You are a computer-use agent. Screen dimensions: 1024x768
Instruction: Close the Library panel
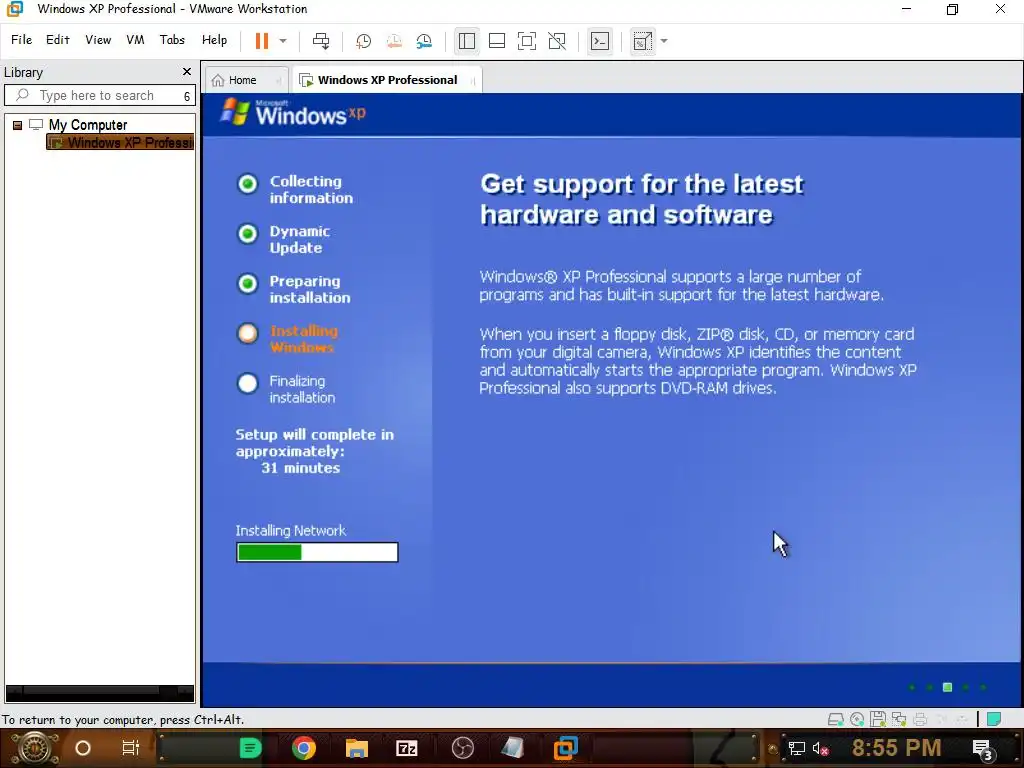[187, 71]
